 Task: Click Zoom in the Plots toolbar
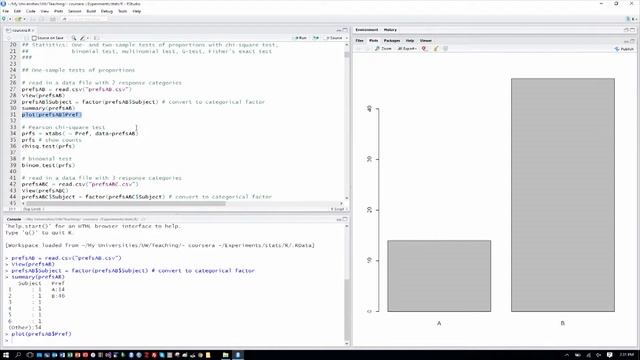tap(384, 49)
